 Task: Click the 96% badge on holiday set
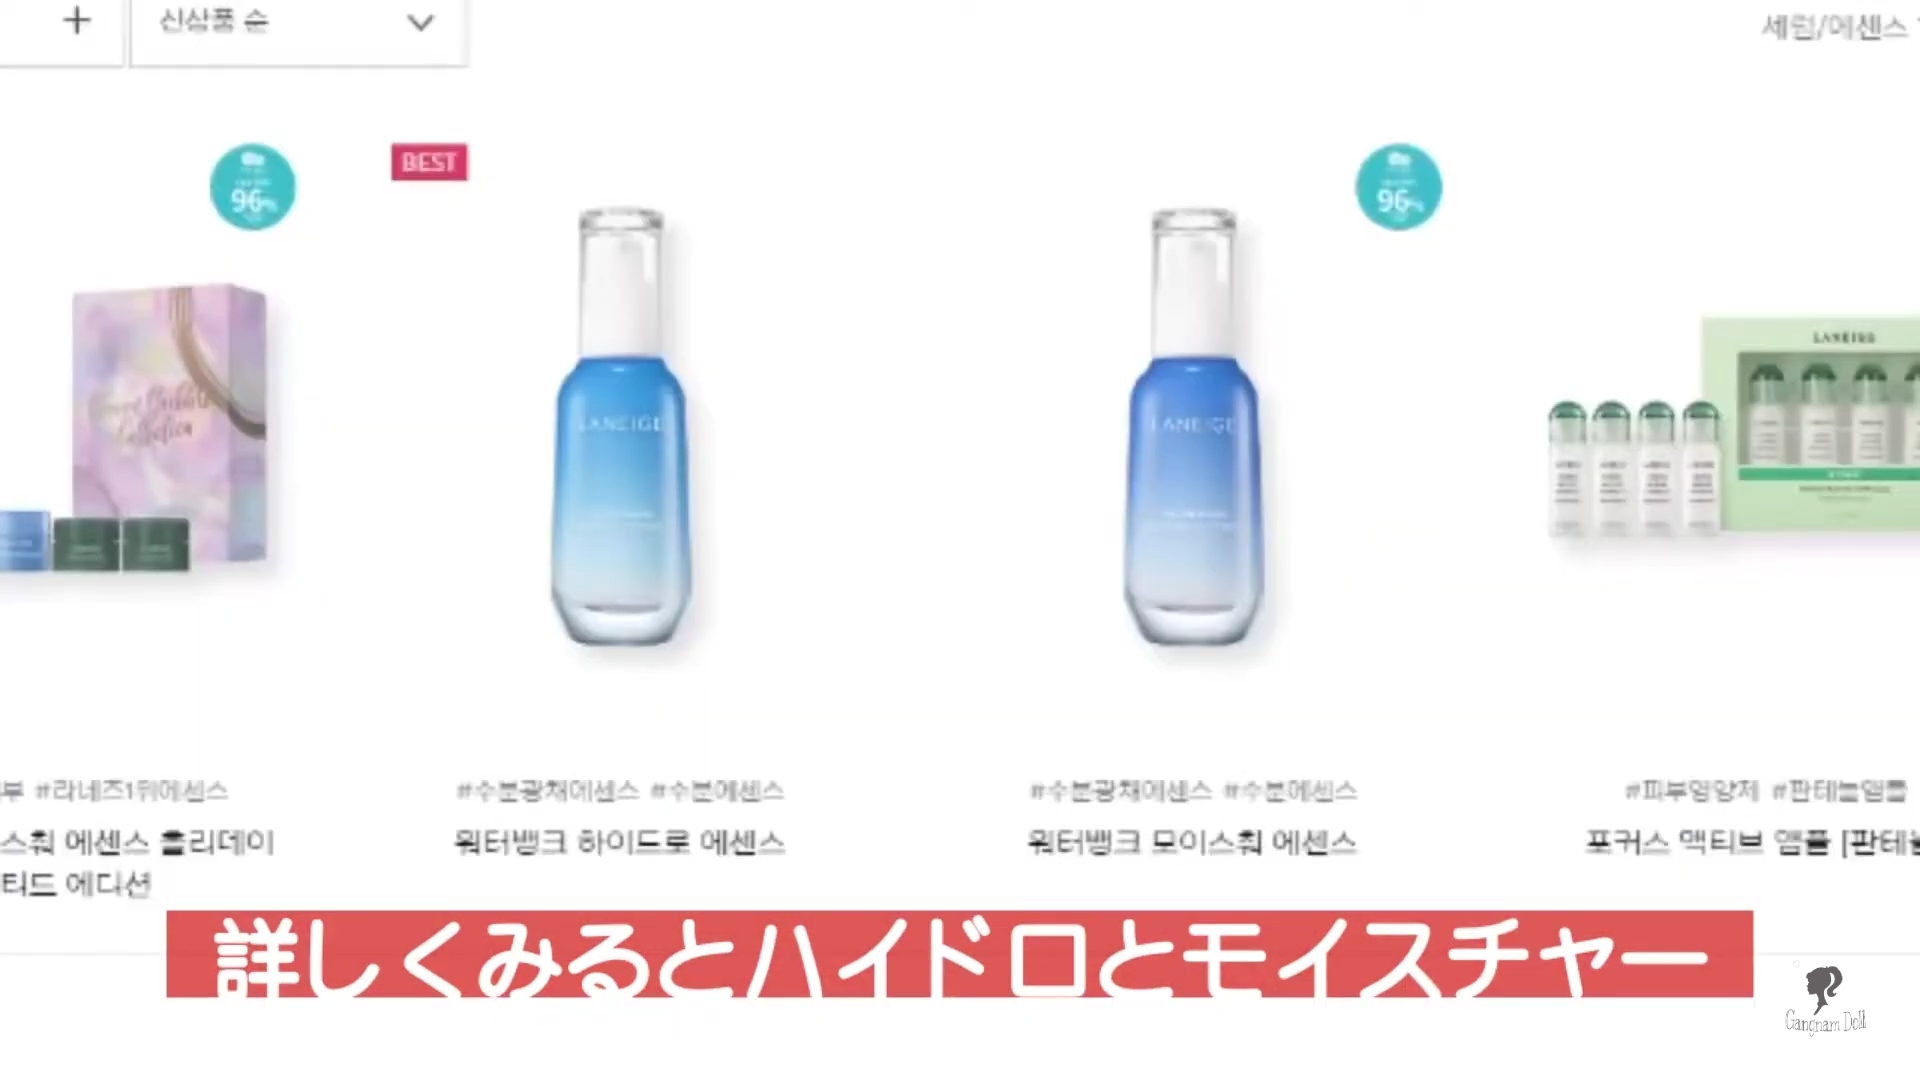253,187
